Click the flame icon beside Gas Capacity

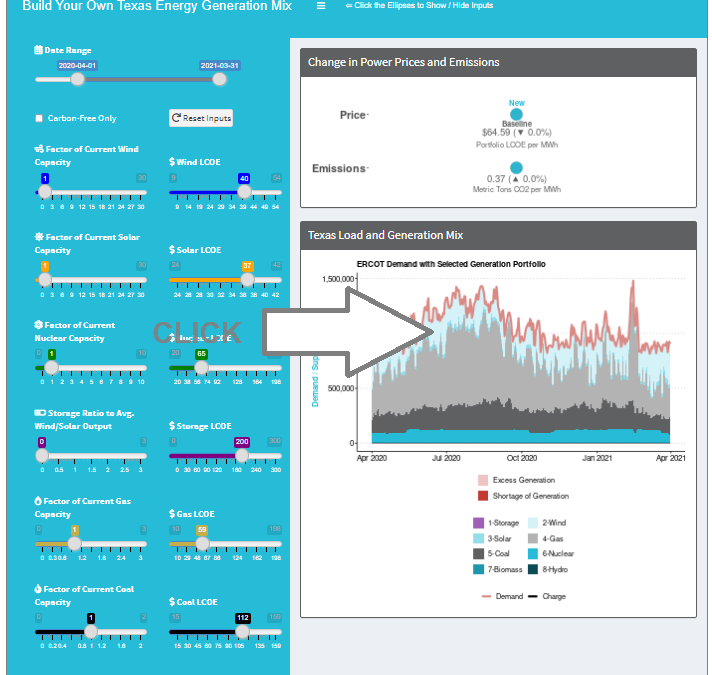point(38,501)
